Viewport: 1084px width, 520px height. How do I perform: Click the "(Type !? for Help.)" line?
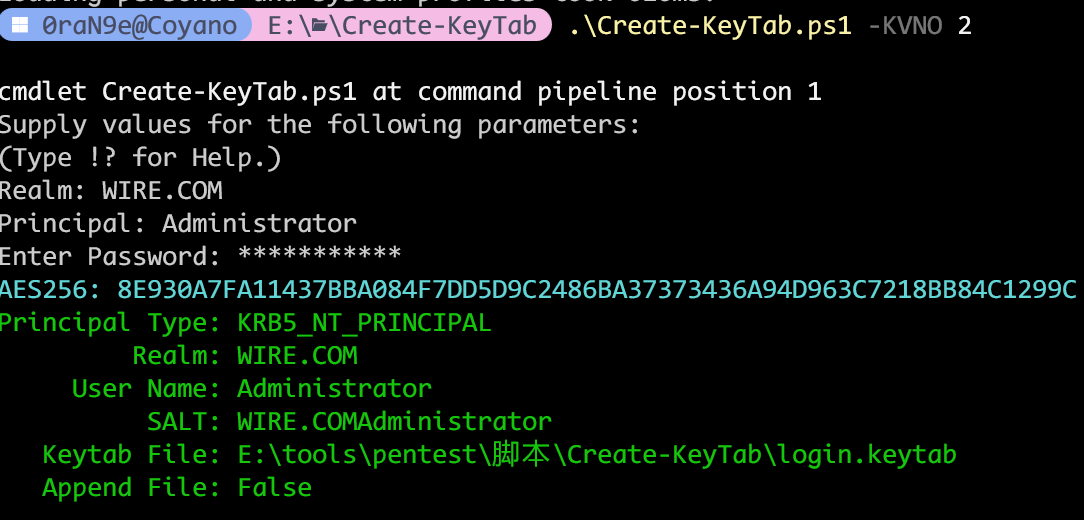click(141, 158)
